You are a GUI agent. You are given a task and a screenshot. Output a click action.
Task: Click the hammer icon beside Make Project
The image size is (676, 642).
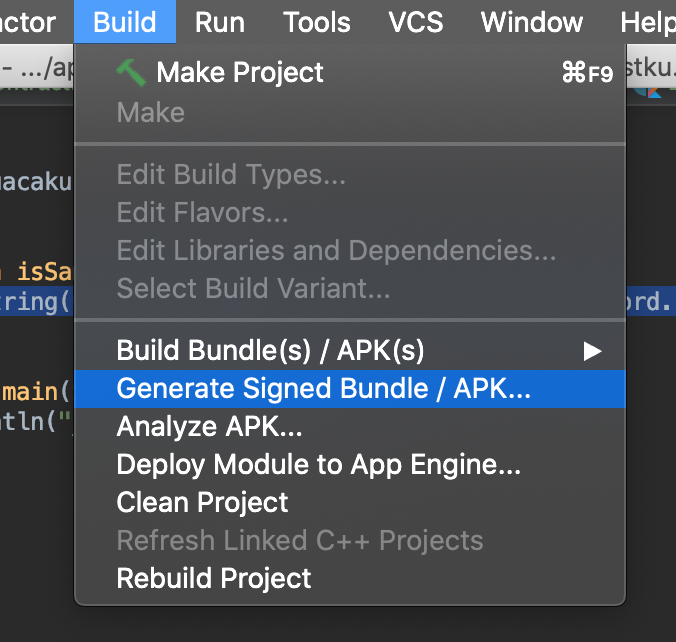[x=131, y=72]
